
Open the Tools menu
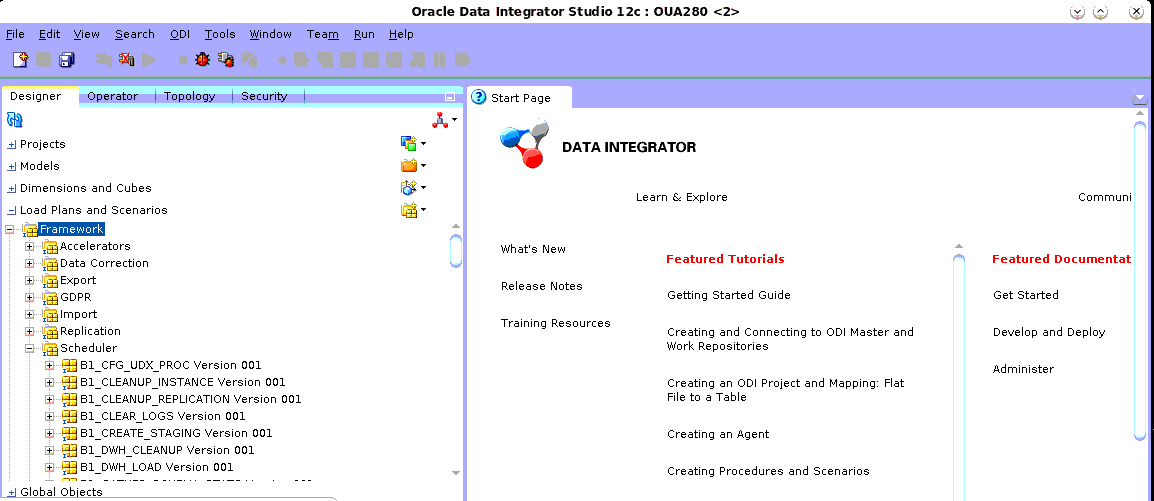(x=220, y=34)
